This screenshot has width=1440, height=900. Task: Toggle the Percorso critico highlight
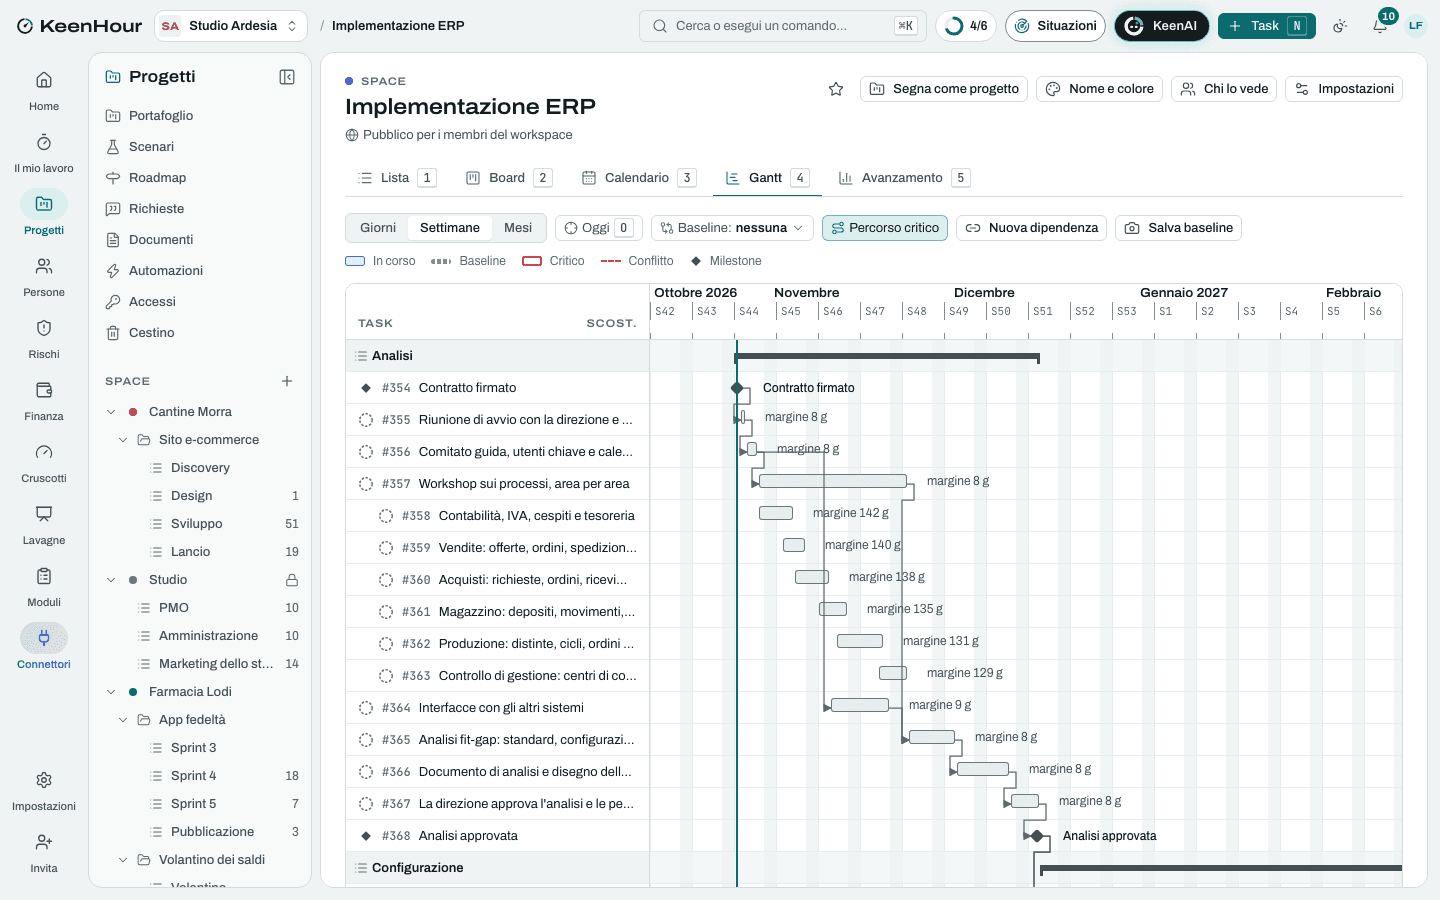pos(885,228)
